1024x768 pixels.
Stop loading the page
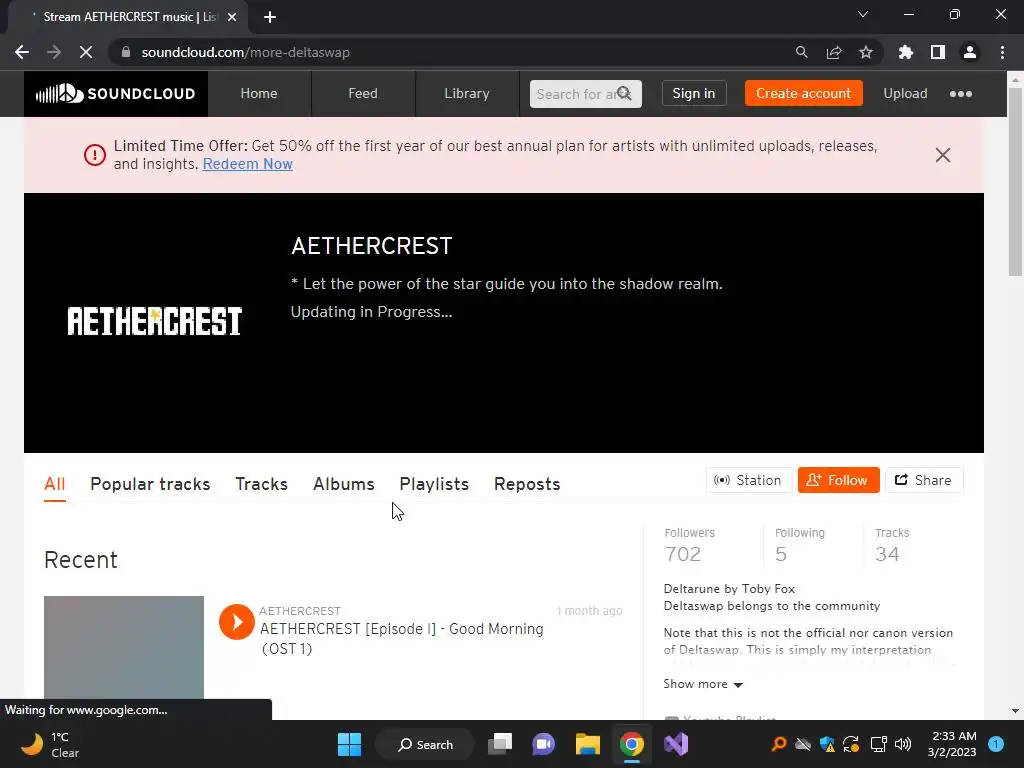click(x=86, y=52)
